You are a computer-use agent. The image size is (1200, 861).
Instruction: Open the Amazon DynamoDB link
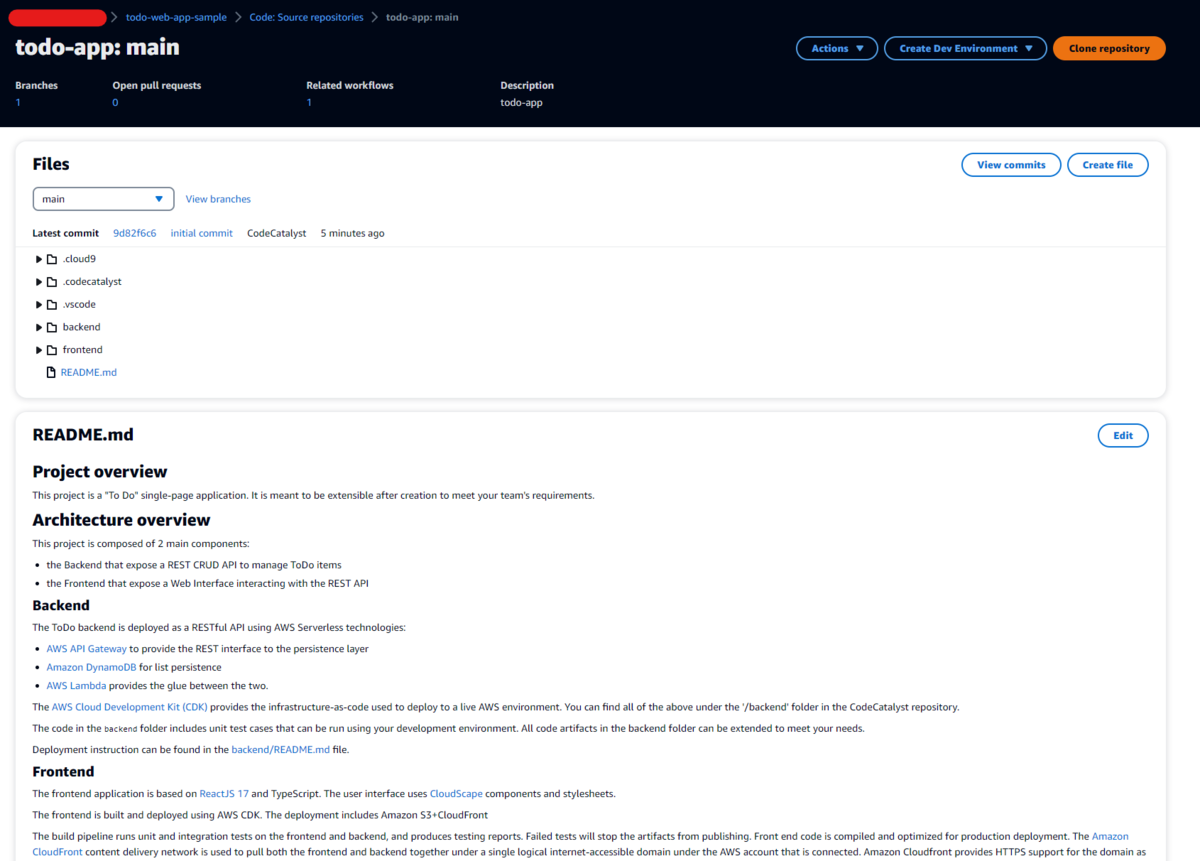coord(91,667)
